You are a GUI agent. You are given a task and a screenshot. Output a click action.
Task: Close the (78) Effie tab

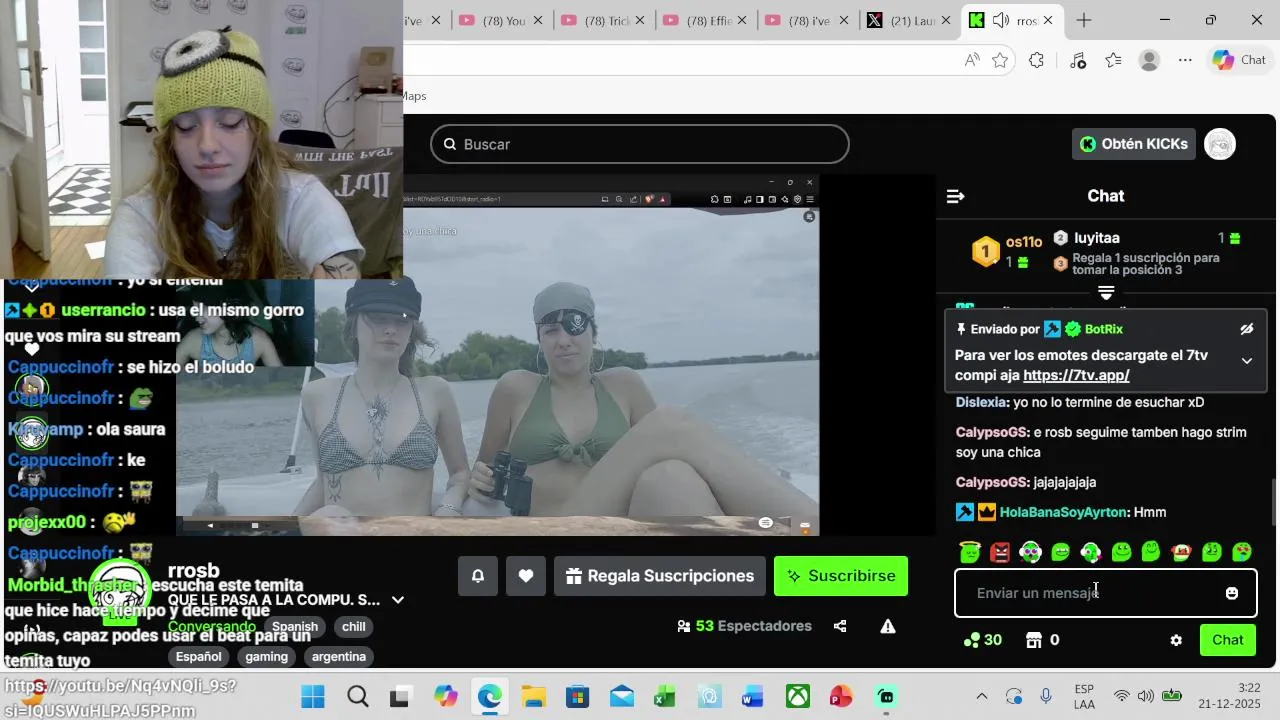743,20
